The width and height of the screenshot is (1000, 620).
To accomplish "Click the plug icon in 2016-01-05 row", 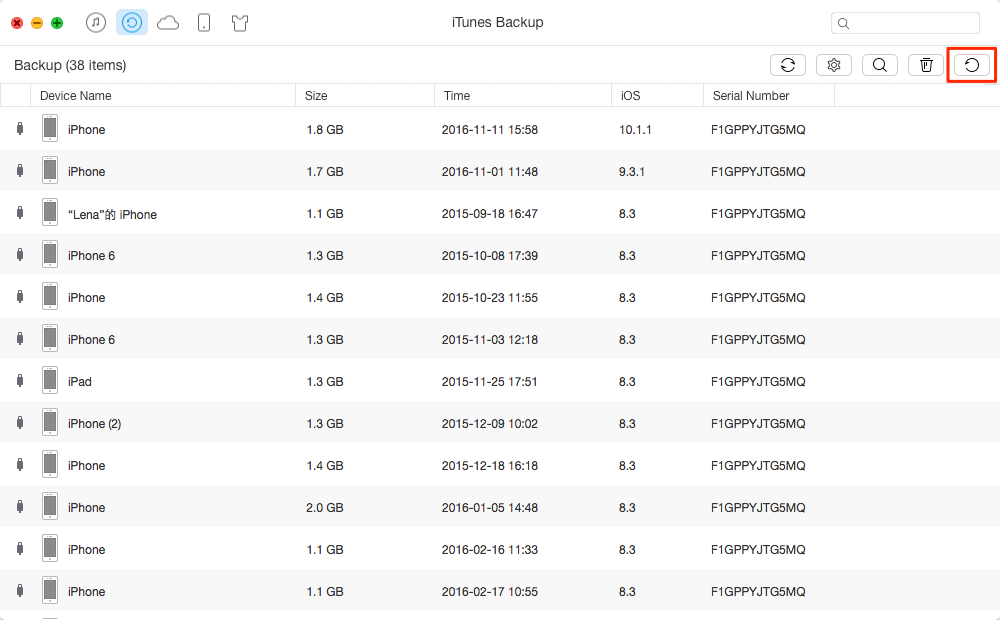I will tap(20, 507).
